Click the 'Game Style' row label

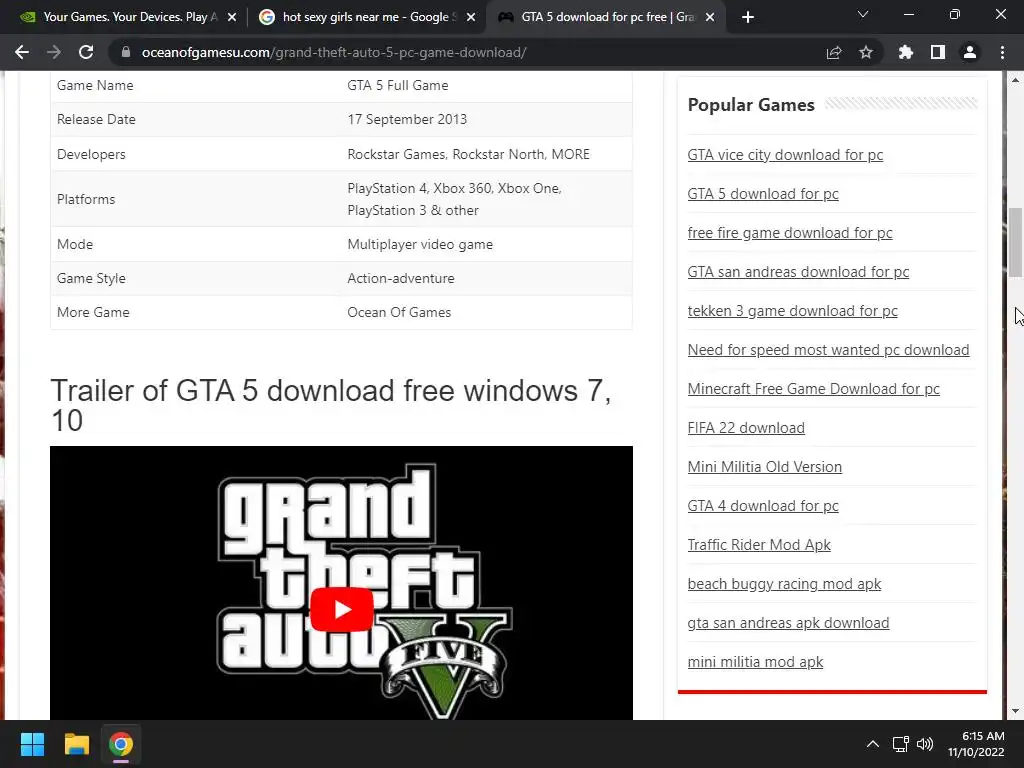click(91, 278)
